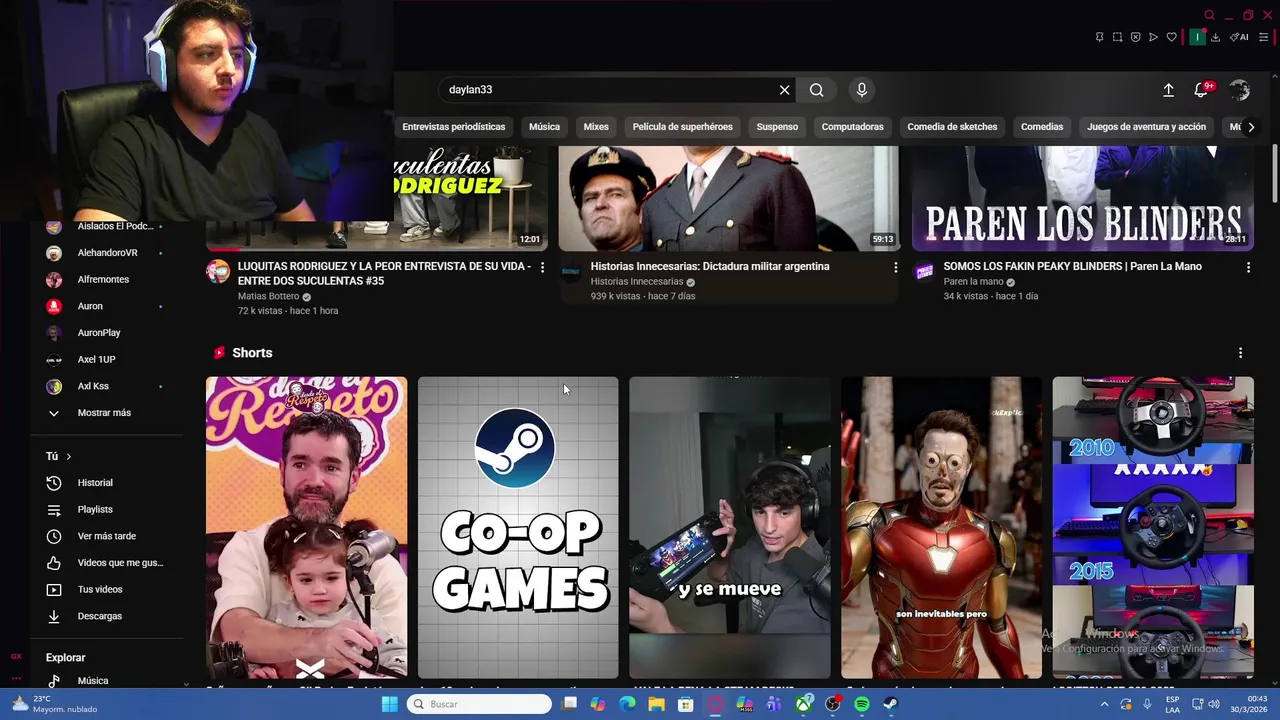Open the CO-OP GAMES Steam short
The width and height of the screenshot is (1280, 720).
click(x=518, y=527)
